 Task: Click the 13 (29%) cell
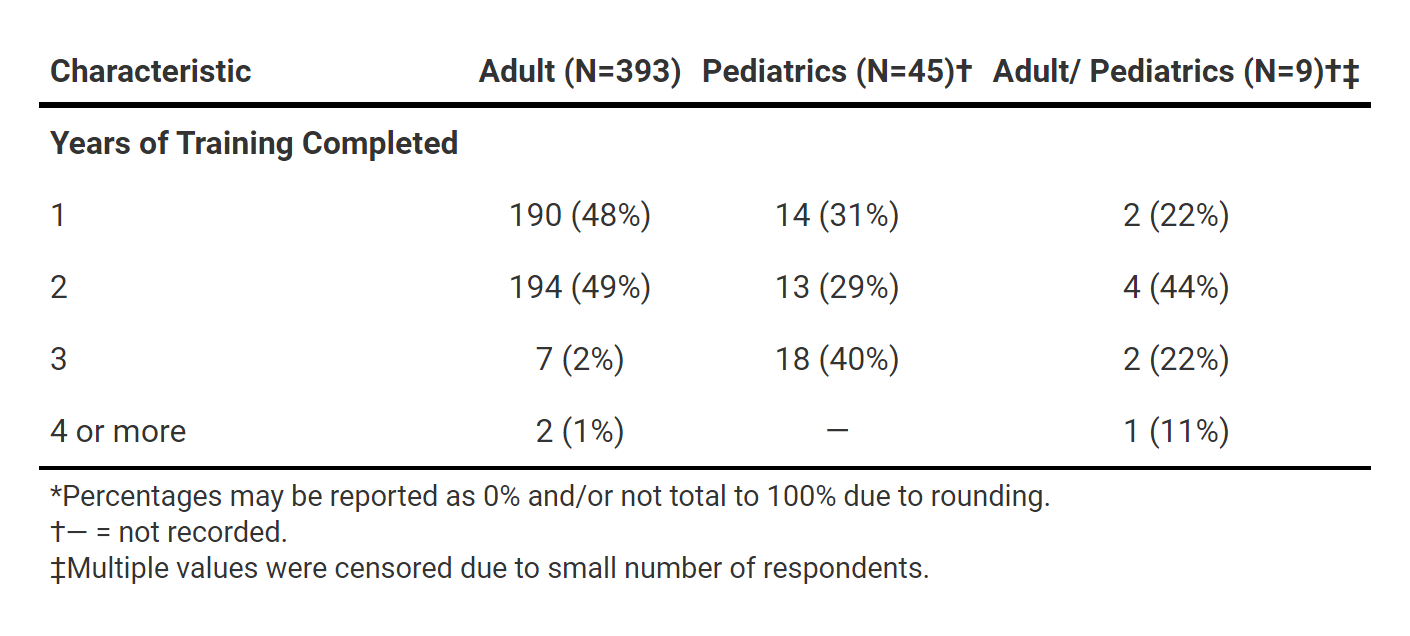pyautogui.click(x=837, y=287)
